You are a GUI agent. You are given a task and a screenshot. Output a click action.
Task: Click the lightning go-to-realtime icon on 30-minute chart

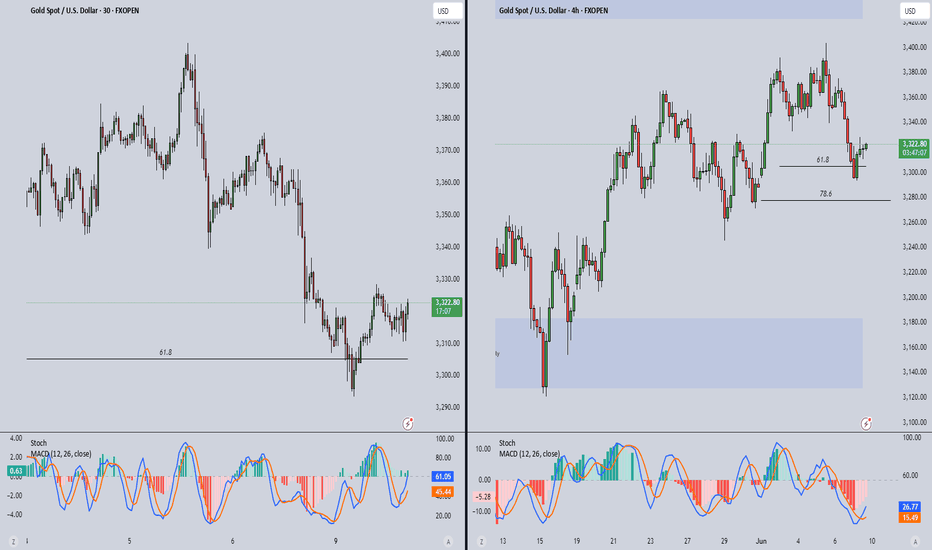point(408,423)
